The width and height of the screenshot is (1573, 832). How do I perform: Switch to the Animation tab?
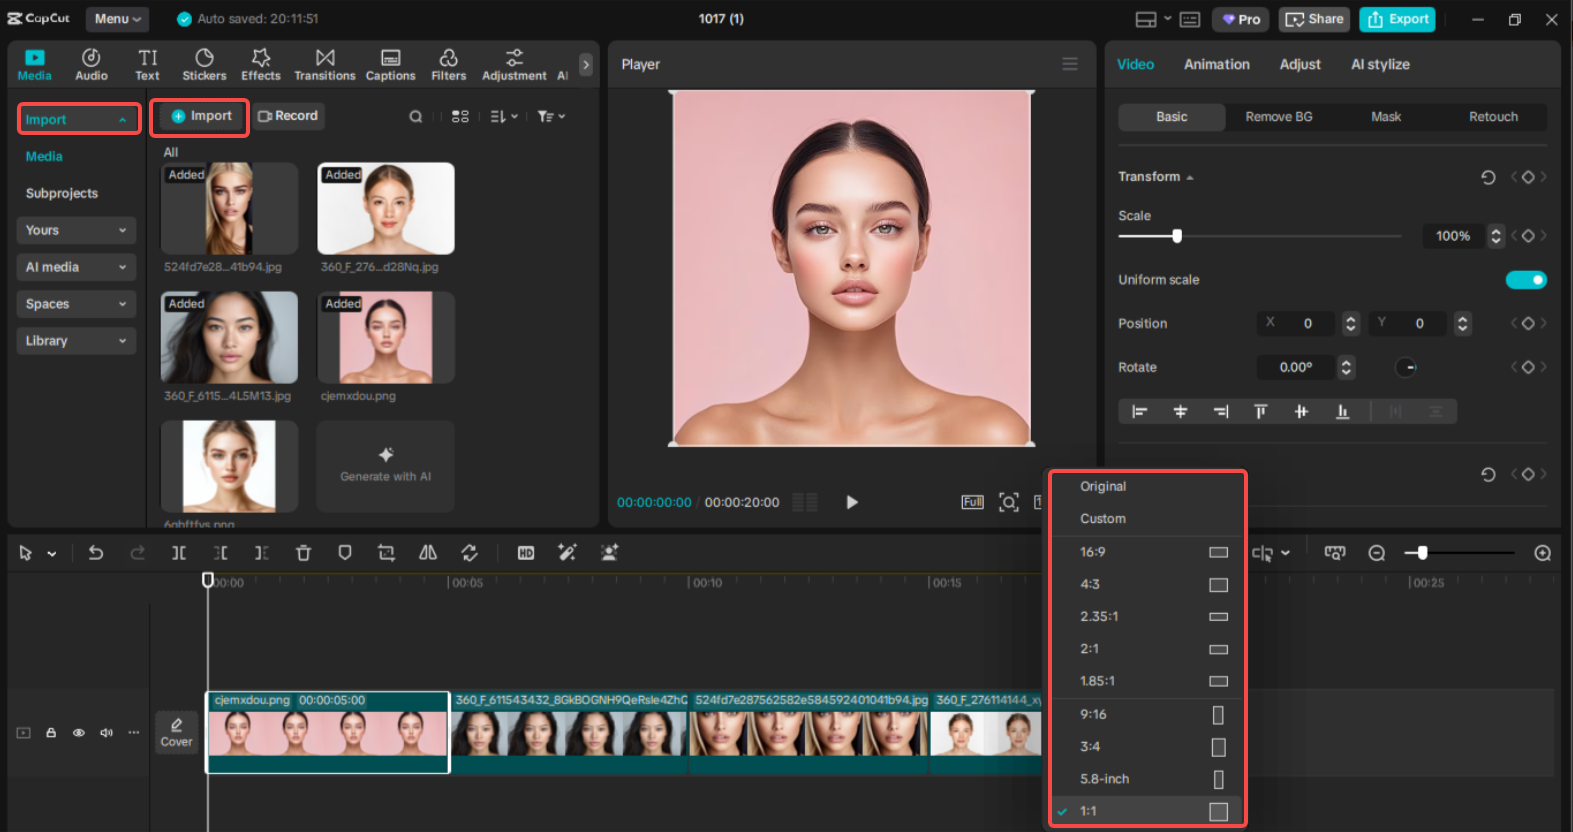(1216, 64)
